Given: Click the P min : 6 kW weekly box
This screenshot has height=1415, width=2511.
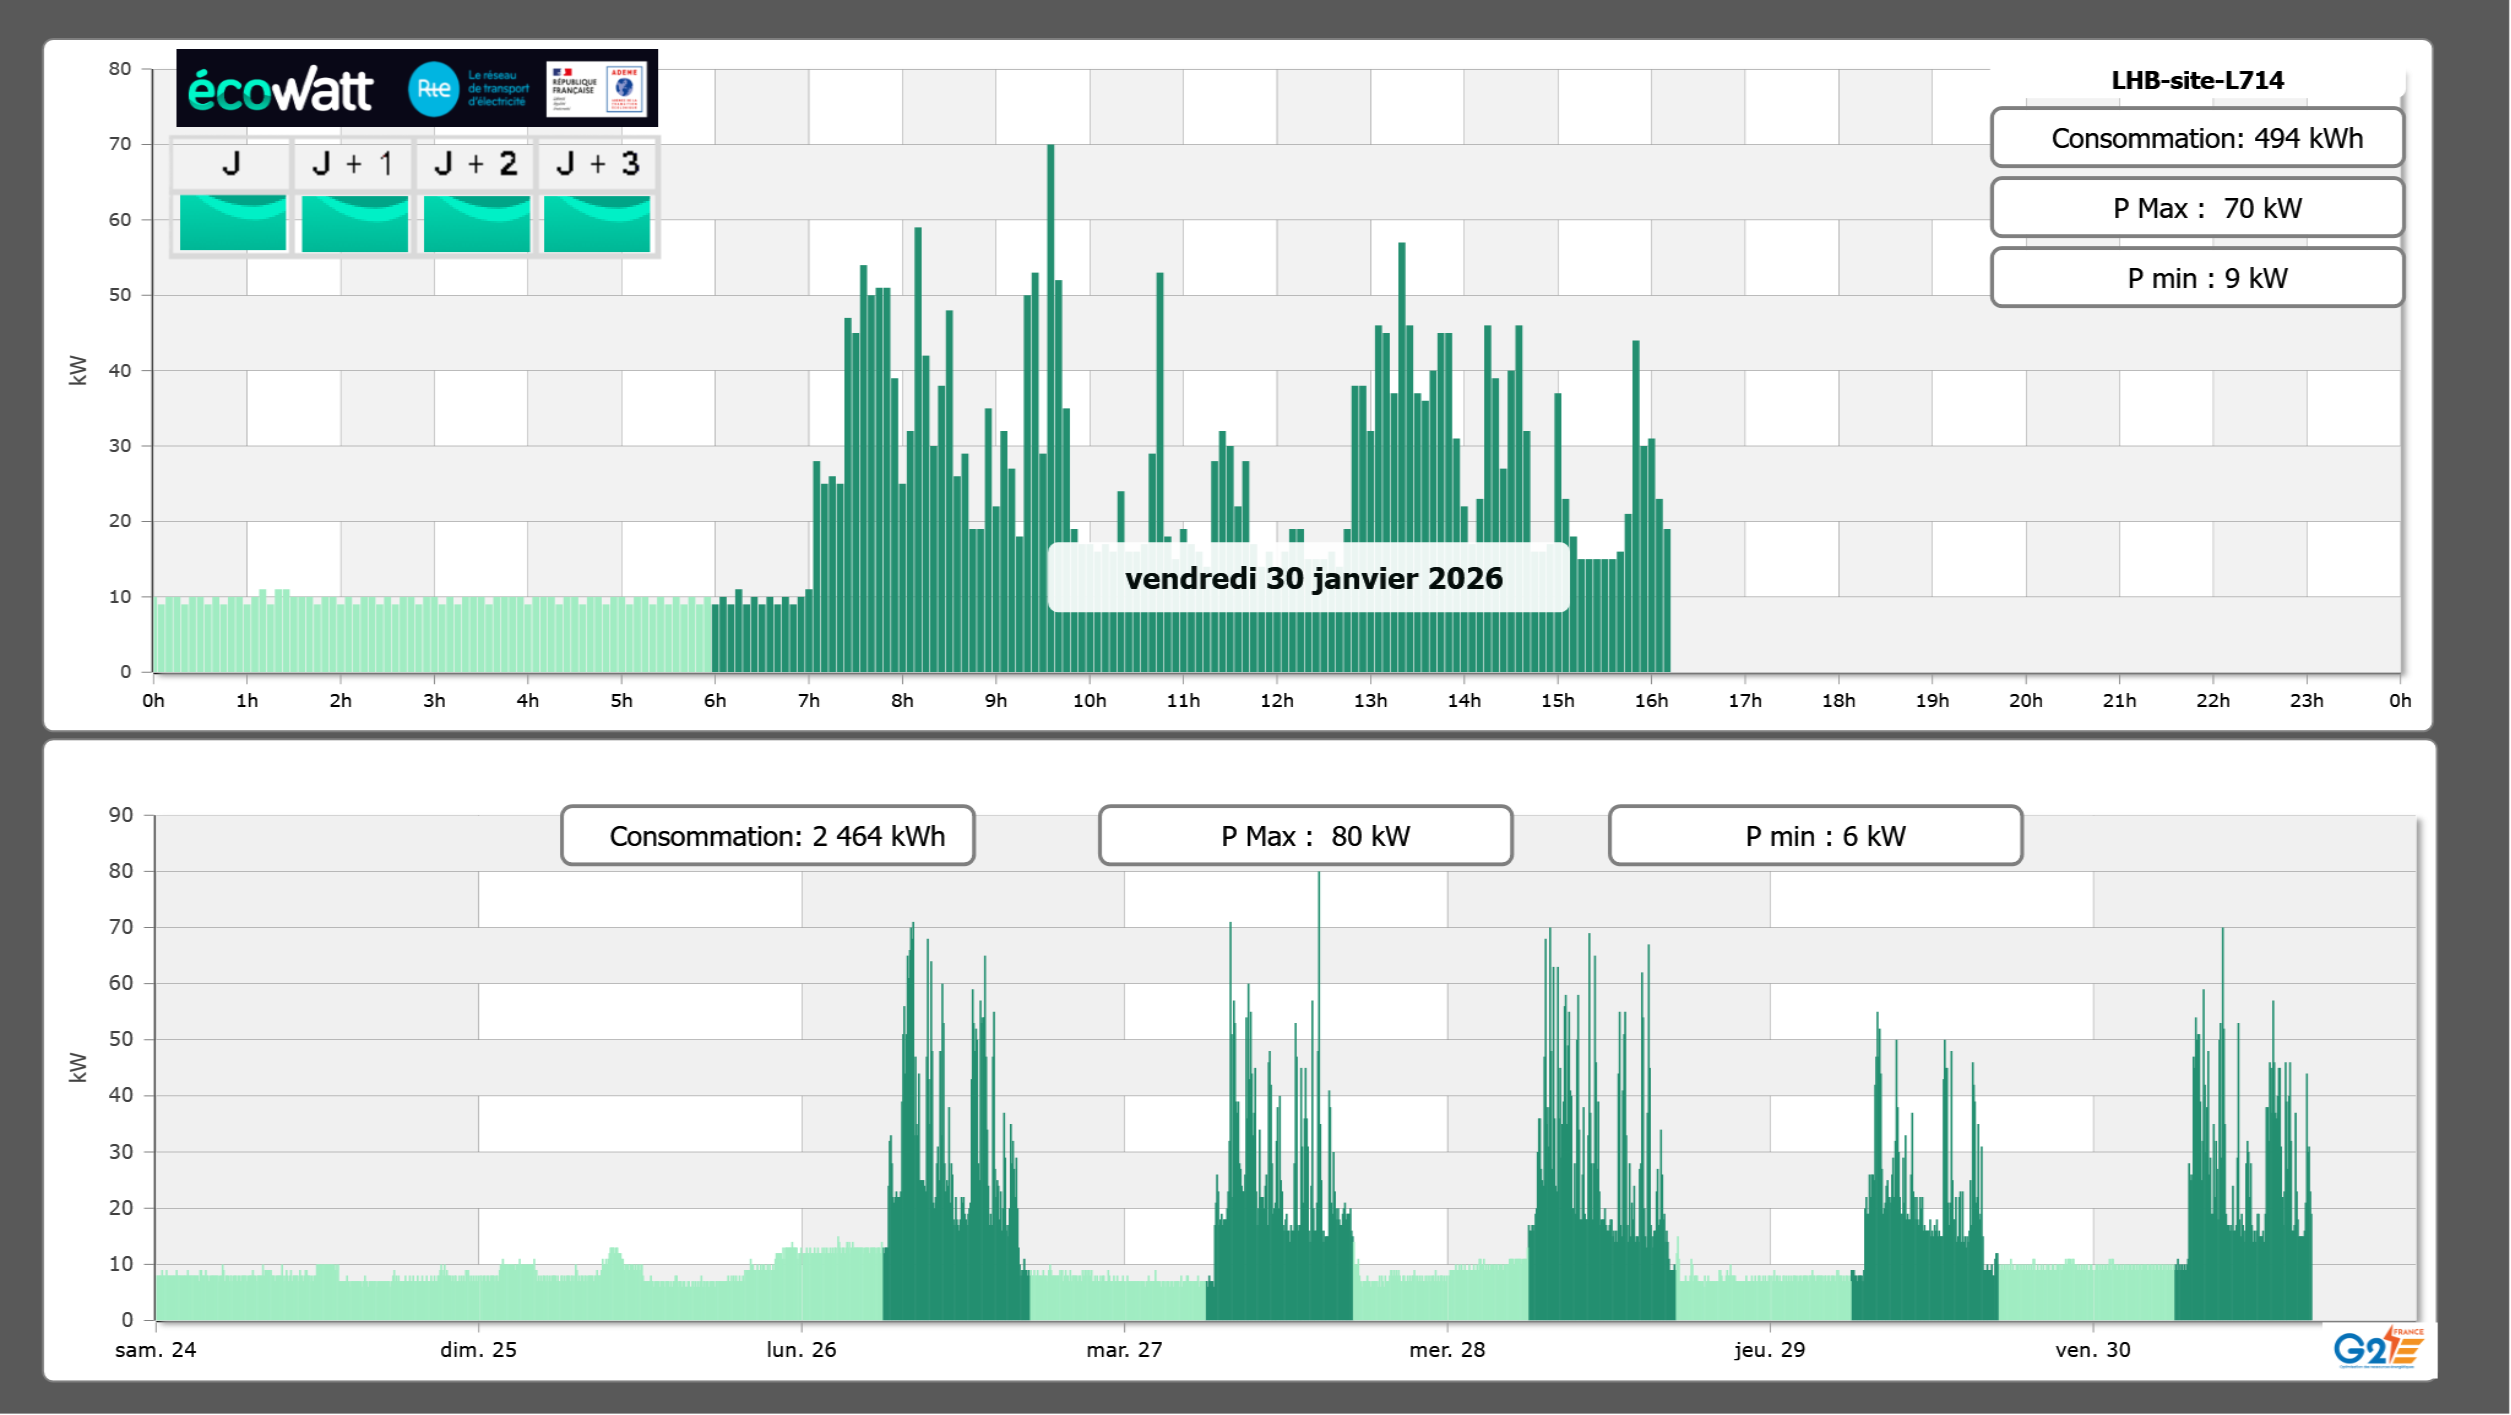Looking at the screenshot, I should coord(1815,836).
